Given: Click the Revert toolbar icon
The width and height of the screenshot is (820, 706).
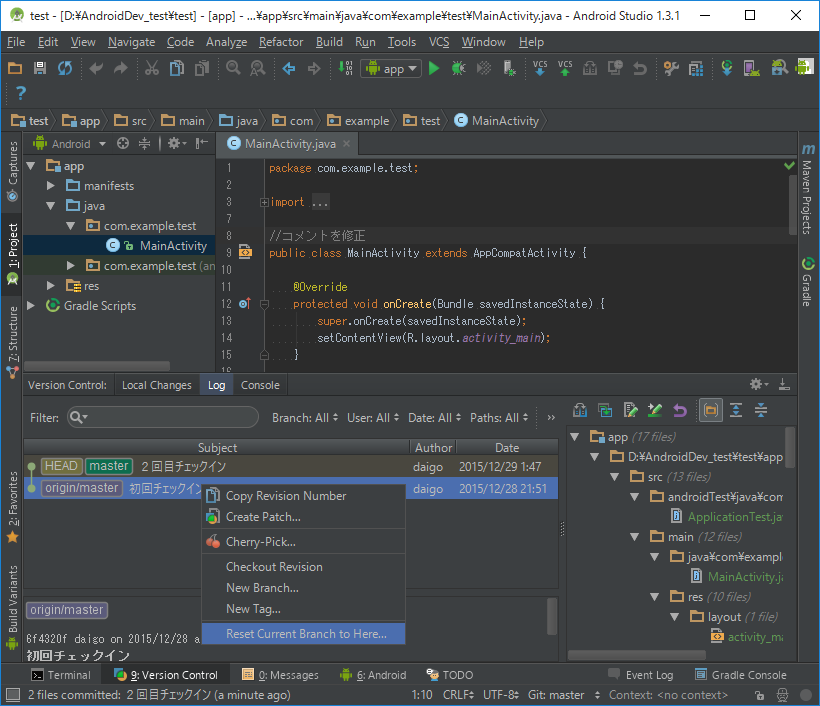Looking at the screenshot, I should (640, 68).
